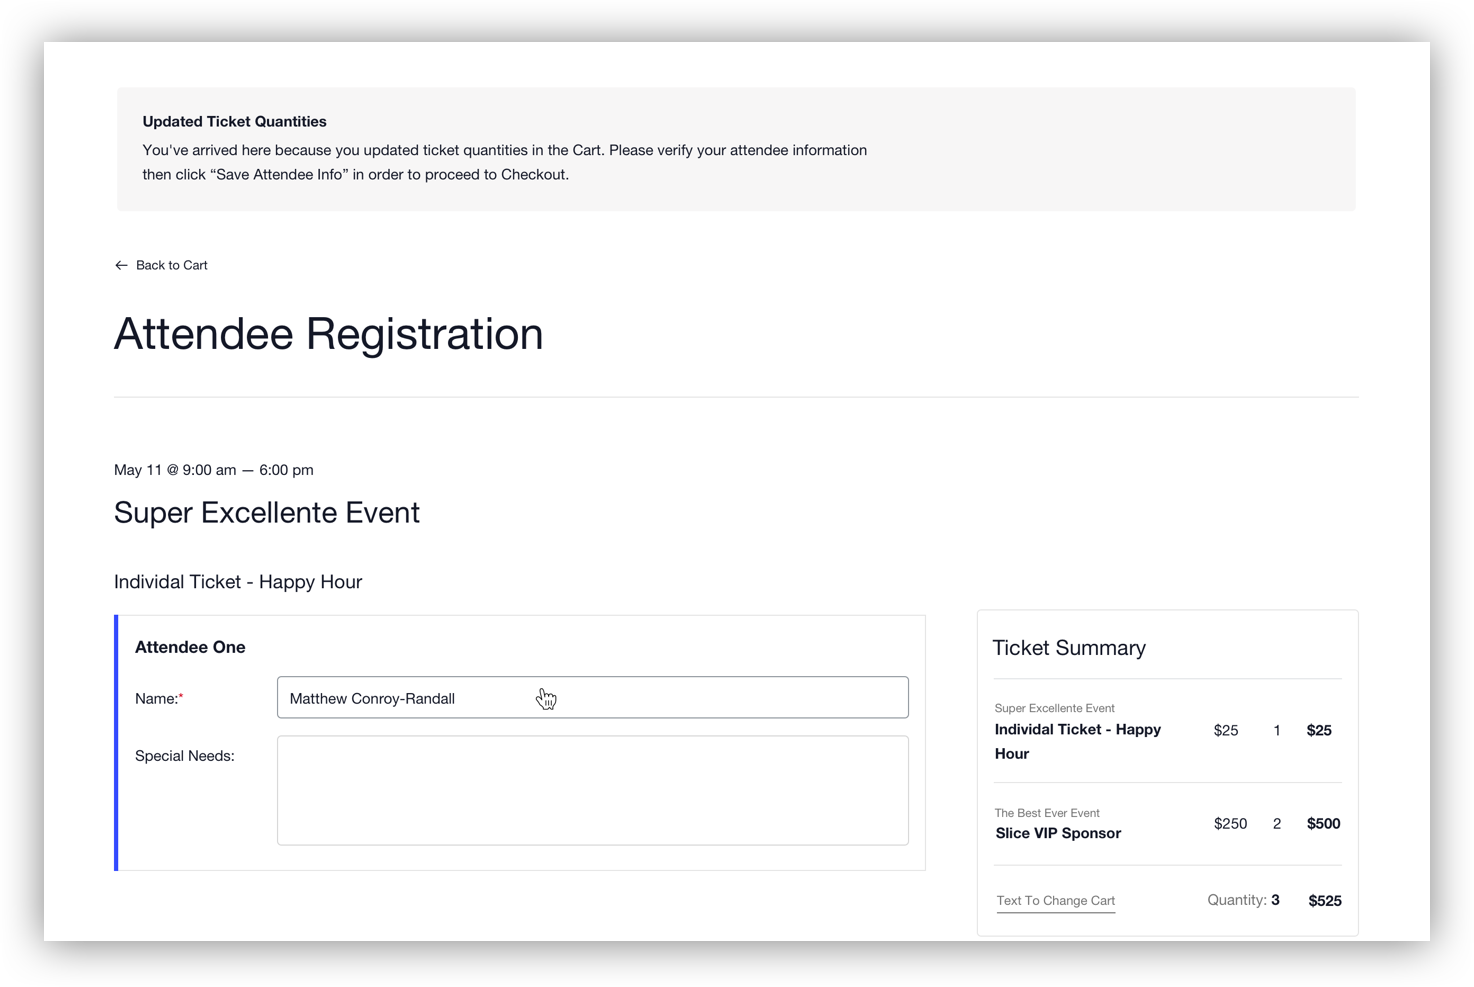Click the Super Excellente Event main title

[267, 513]
